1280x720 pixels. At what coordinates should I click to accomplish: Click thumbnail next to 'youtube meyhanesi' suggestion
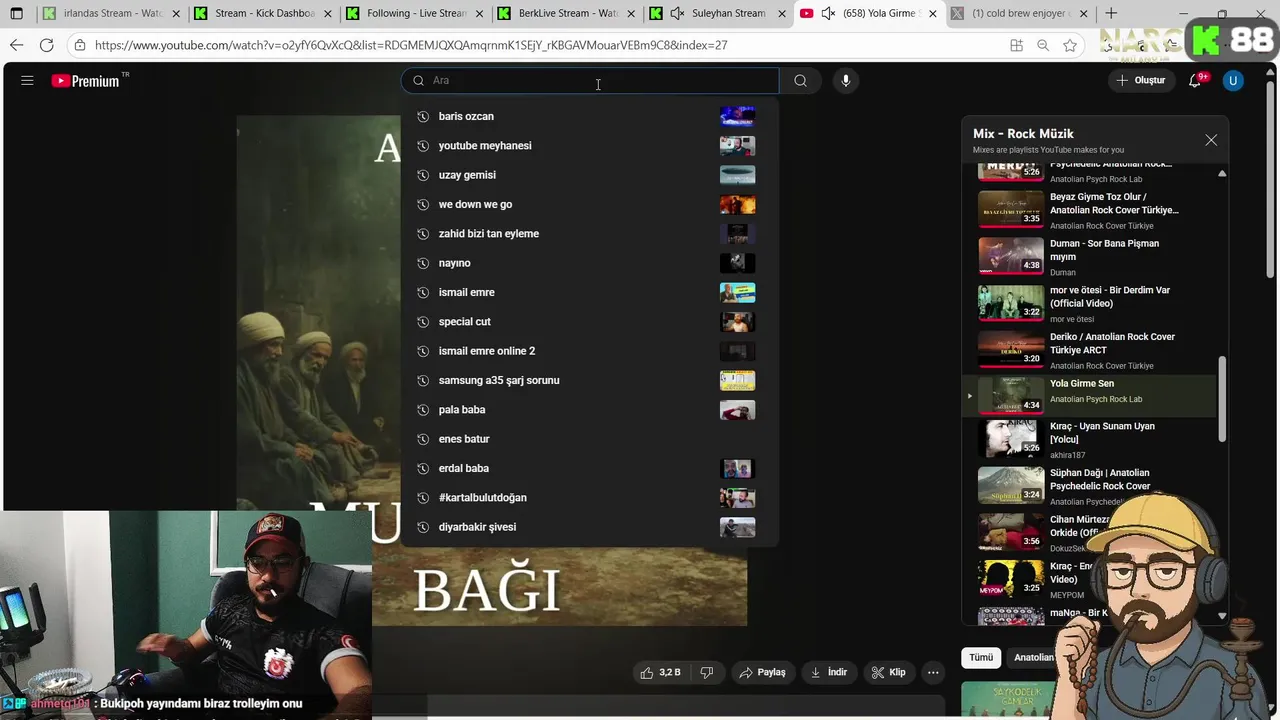tap(737, 146)
